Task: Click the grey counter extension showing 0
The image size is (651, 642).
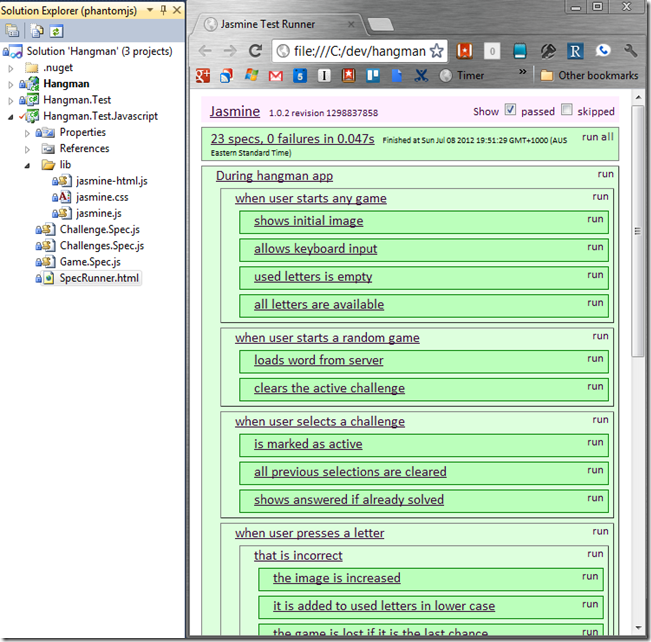Action: (492, 51)
